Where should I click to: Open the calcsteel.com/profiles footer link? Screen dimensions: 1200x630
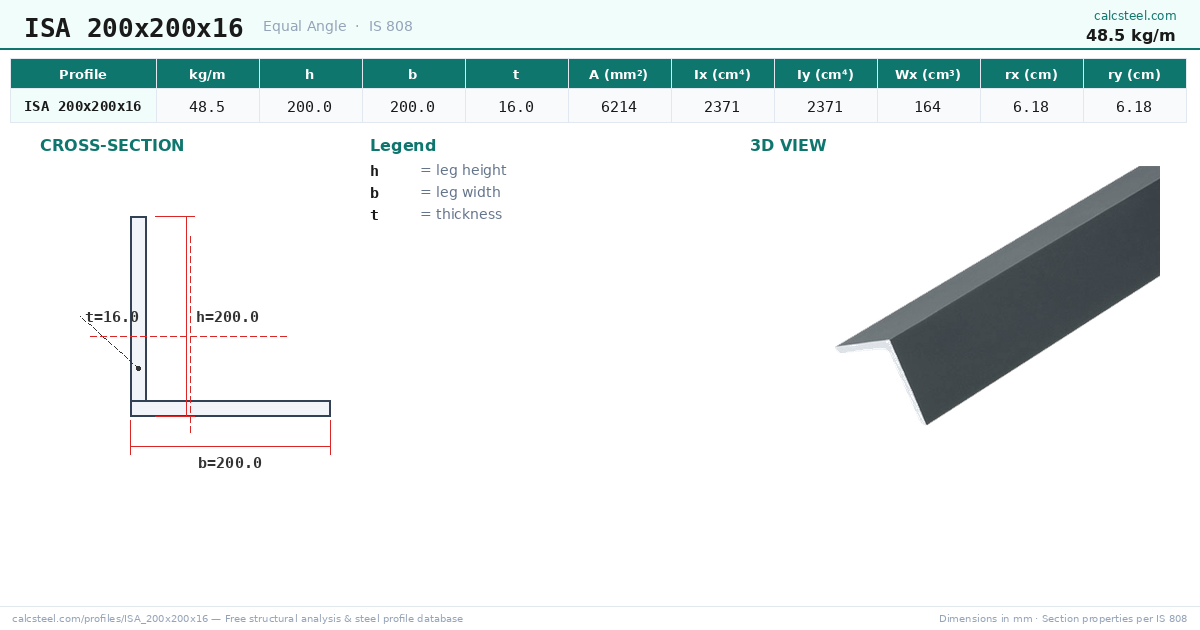point(237,619)
